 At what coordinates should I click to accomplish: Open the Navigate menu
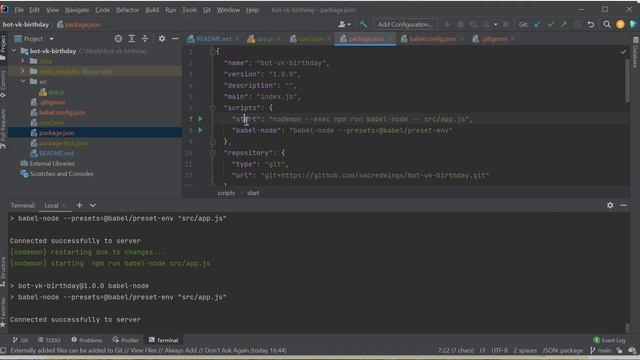point(77,10)
